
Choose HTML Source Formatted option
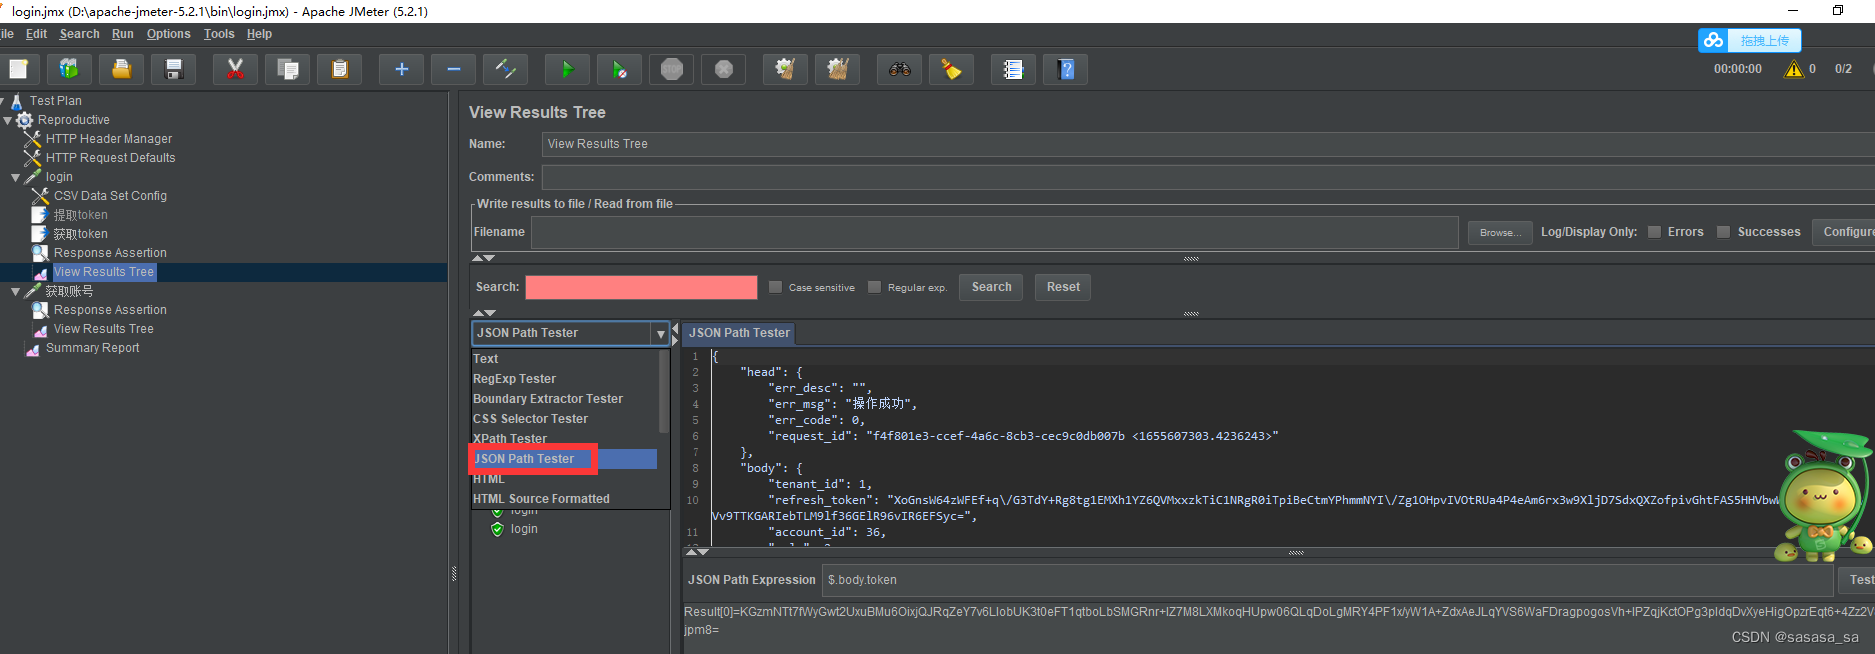(564, 499)
